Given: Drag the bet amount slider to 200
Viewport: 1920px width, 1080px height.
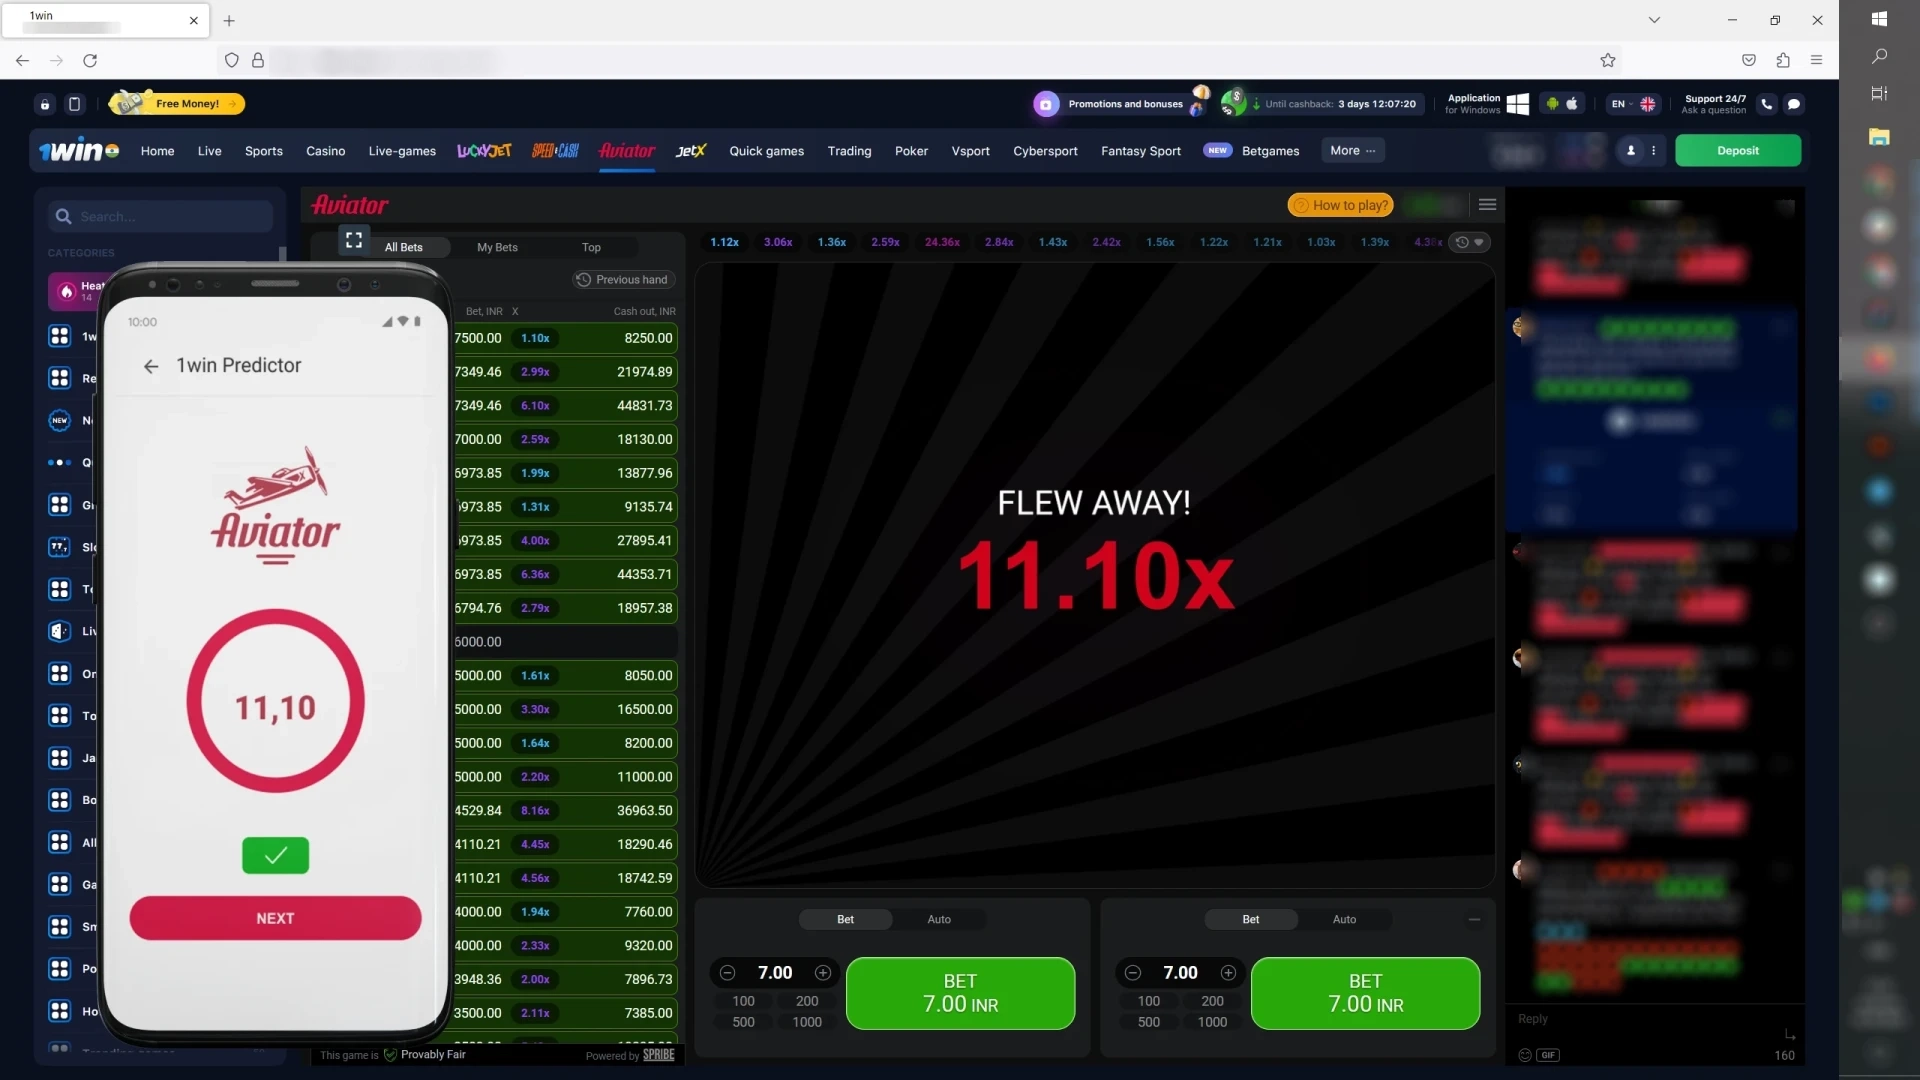Looking at the screenshot, I should tap(806, 1000).
